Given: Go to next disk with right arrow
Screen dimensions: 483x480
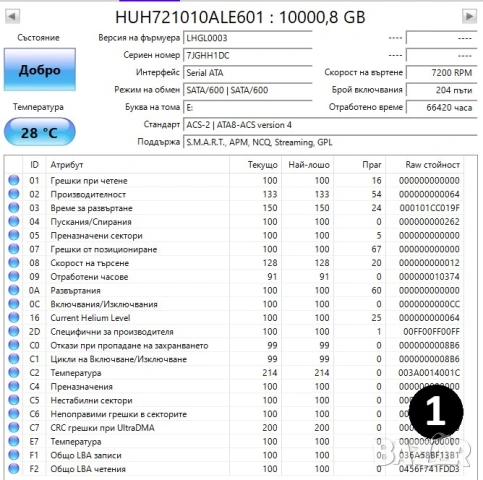Looking at the screenshot, I should click(x=469, y=16).
